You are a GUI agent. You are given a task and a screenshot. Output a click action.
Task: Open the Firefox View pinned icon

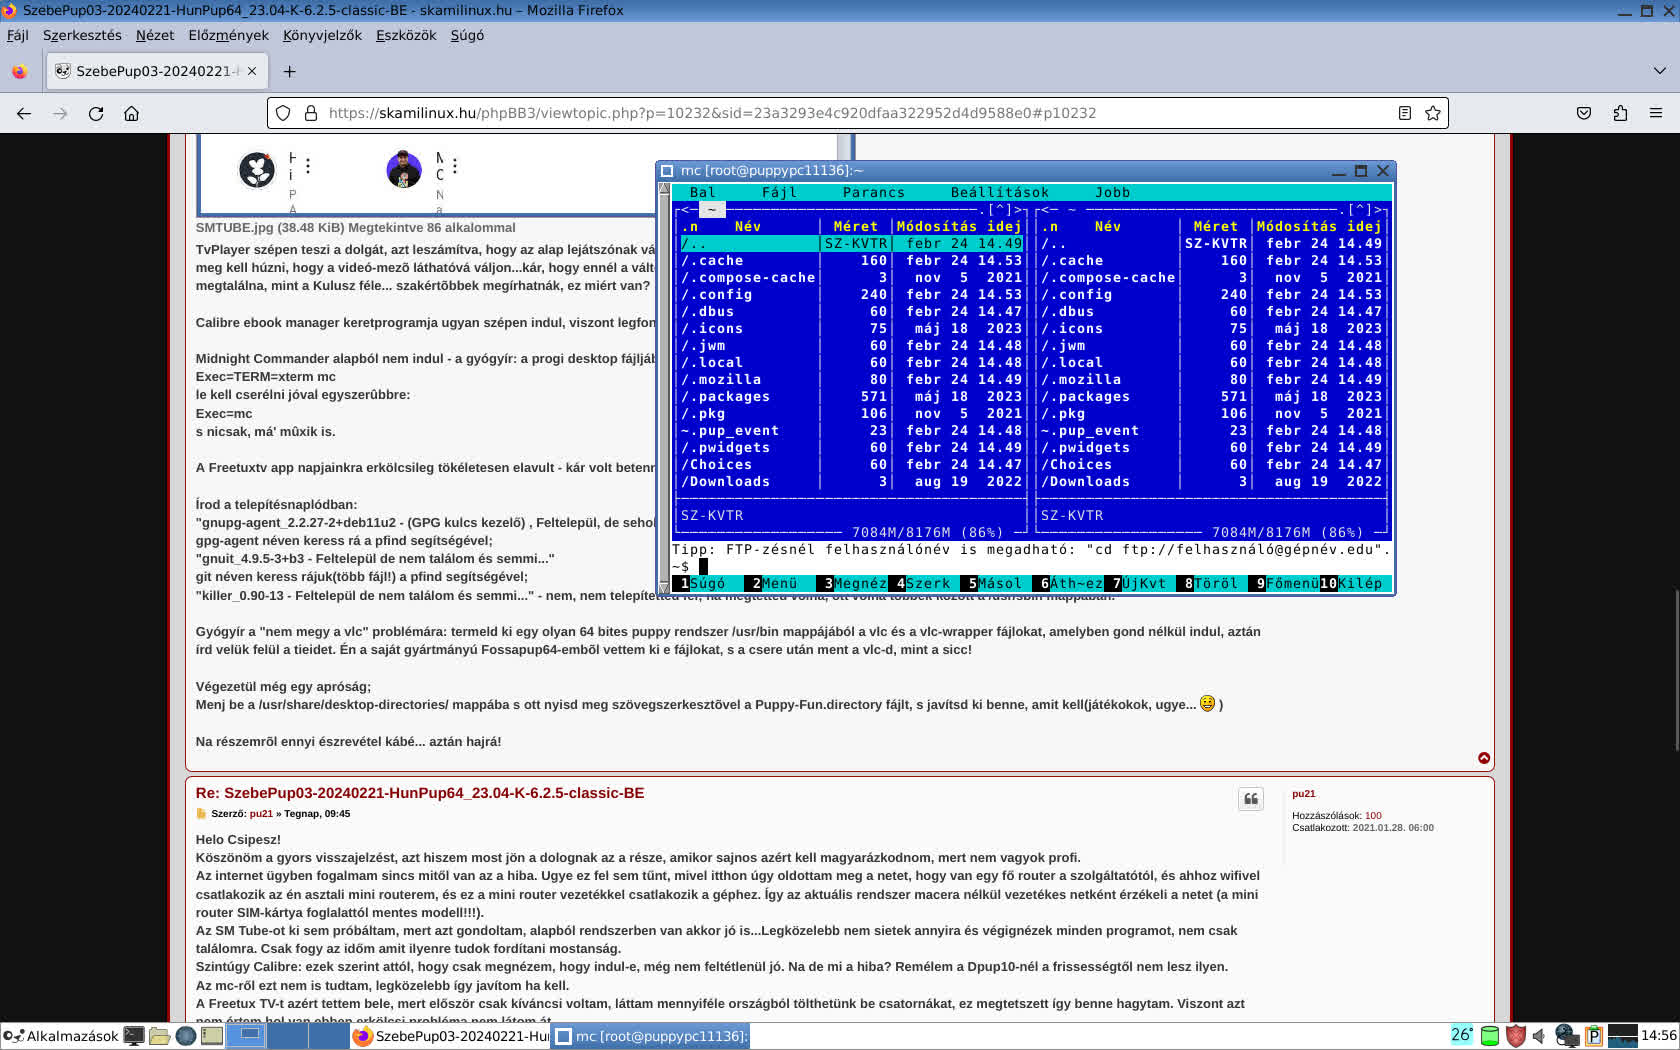[19, 71]
